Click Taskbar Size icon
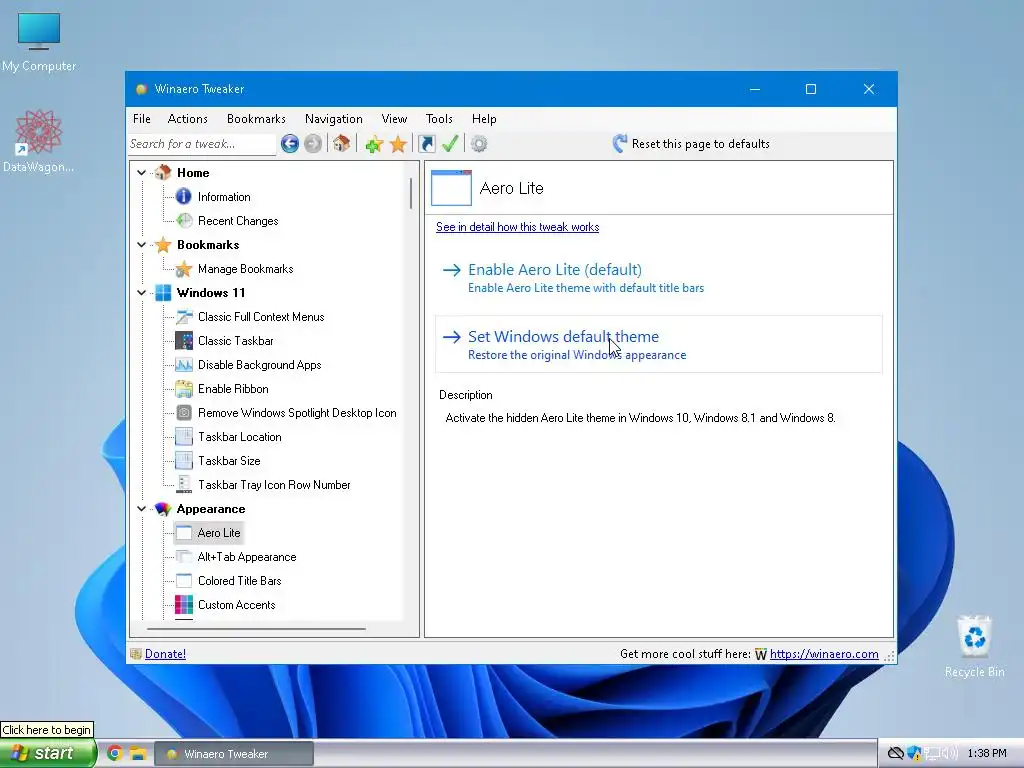Image resolution: width=1024 pixels, height=768 pixels. tap(184, 460)
